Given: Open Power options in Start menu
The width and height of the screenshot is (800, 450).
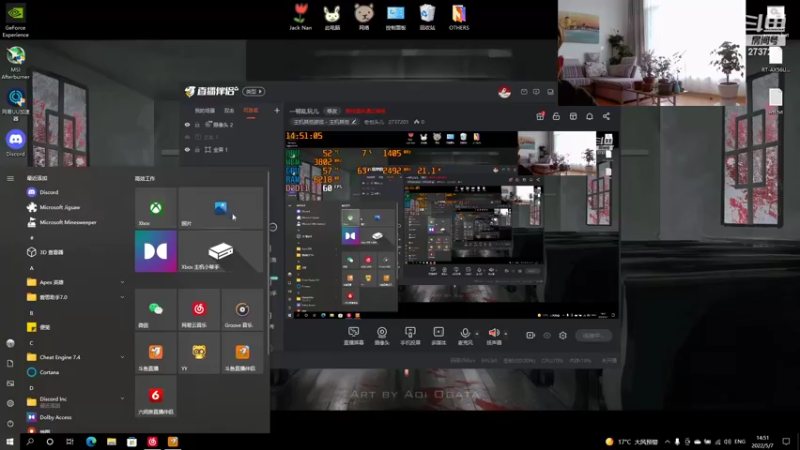Looking at the screenshot, I should [x=10, y=423].
